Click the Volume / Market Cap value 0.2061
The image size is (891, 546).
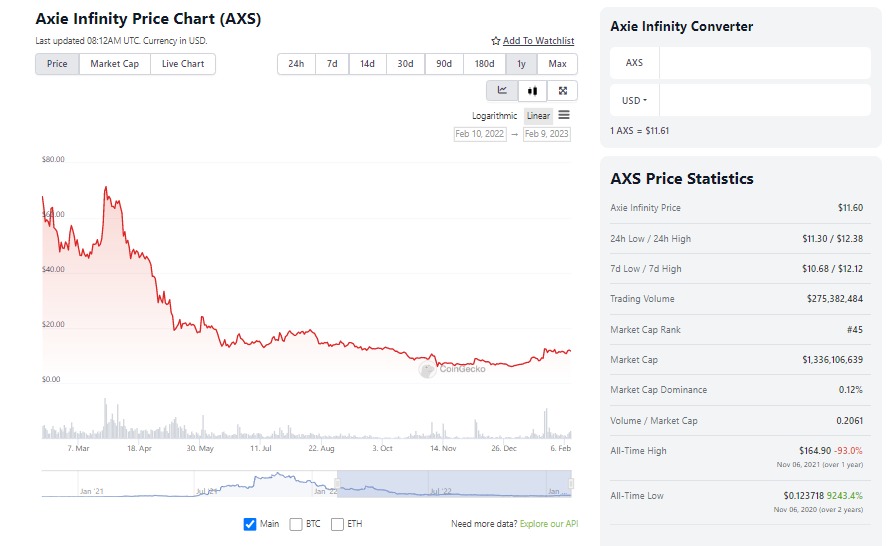(x=850, y=420)
